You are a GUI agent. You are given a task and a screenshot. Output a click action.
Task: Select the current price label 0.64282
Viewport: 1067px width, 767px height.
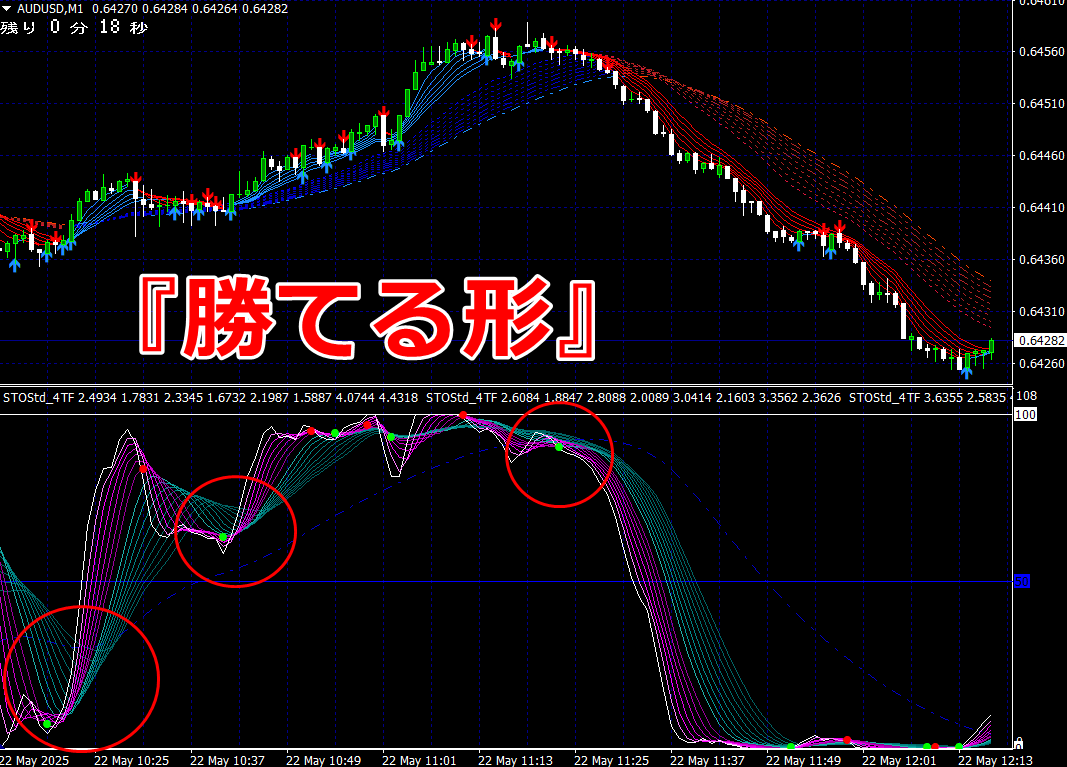pos(1040,340)
